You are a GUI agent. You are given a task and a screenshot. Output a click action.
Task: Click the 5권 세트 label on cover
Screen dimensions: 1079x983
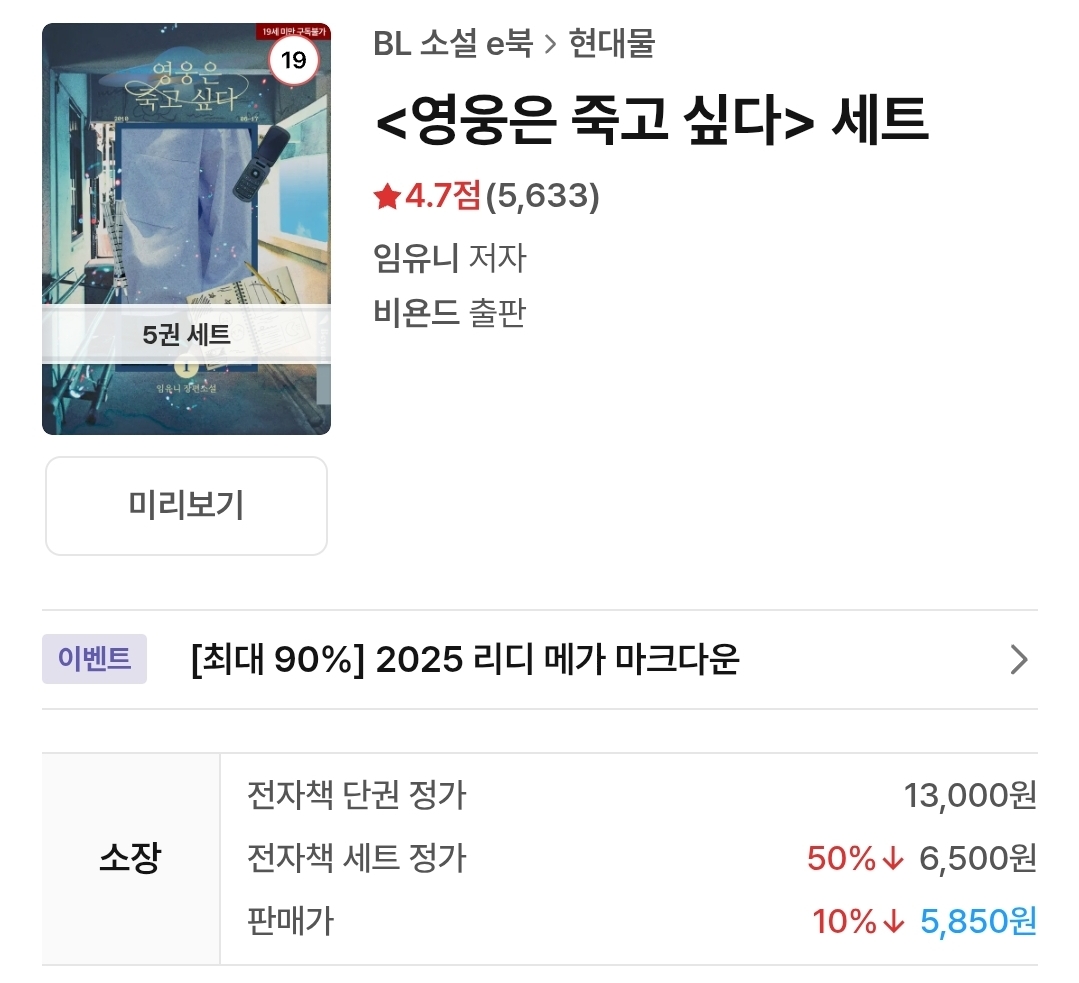[186, 335]
